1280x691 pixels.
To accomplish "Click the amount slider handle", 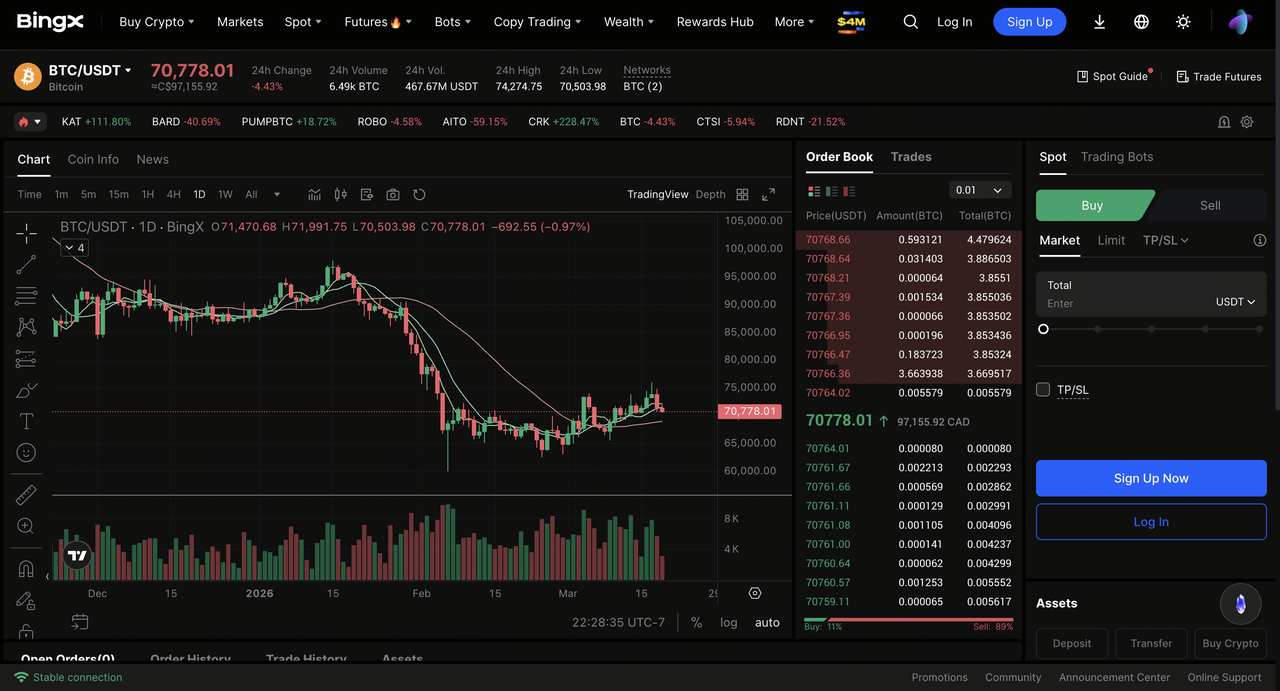I will pos(1043,329).
